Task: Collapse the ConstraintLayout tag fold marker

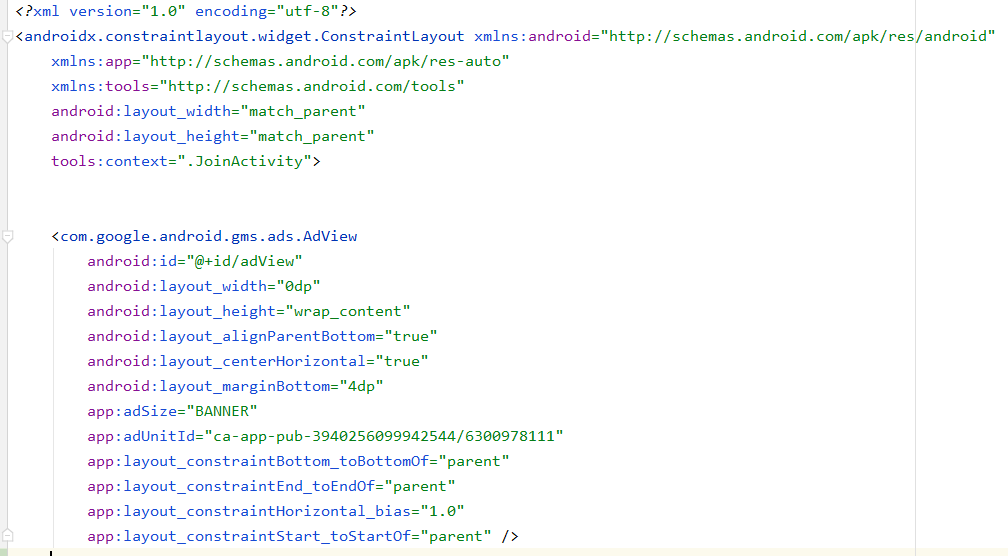Action: tap(7, 37)
